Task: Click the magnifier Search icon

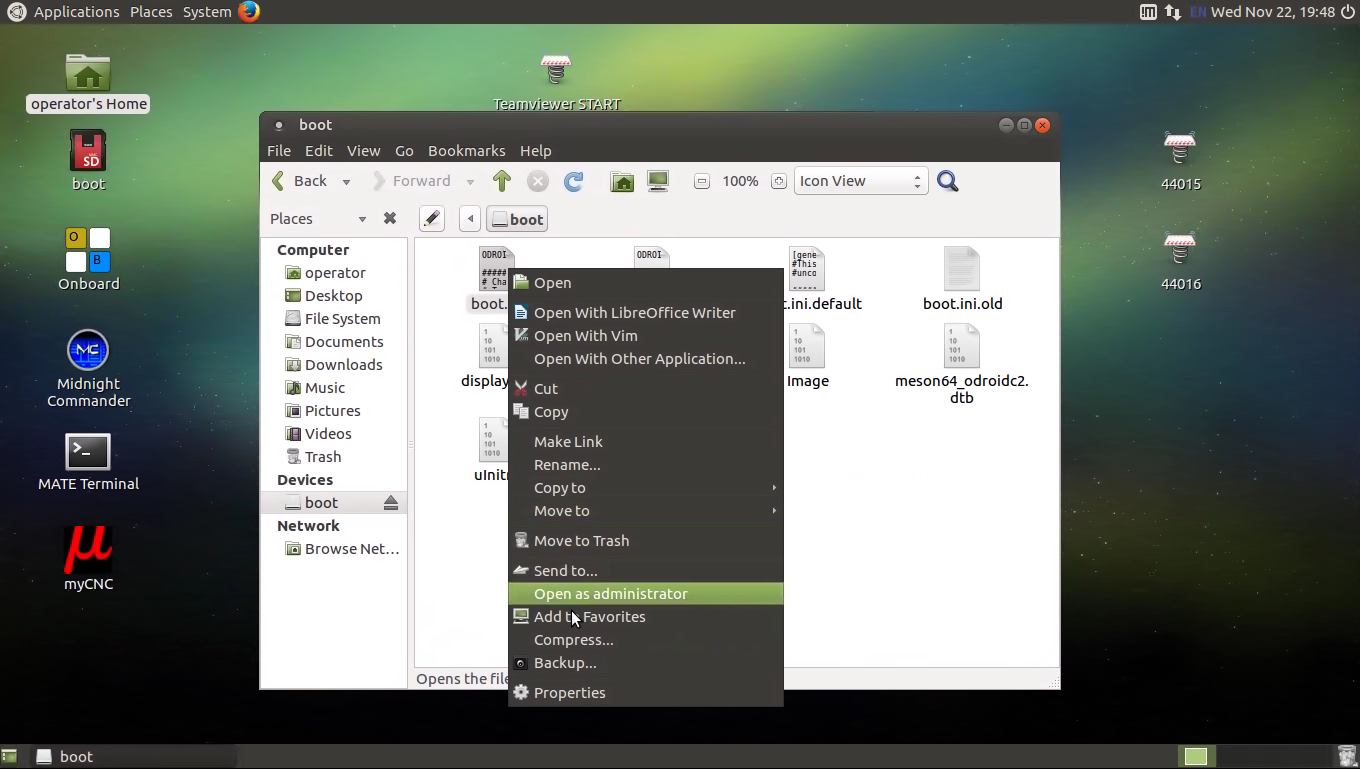Action: 947,181
